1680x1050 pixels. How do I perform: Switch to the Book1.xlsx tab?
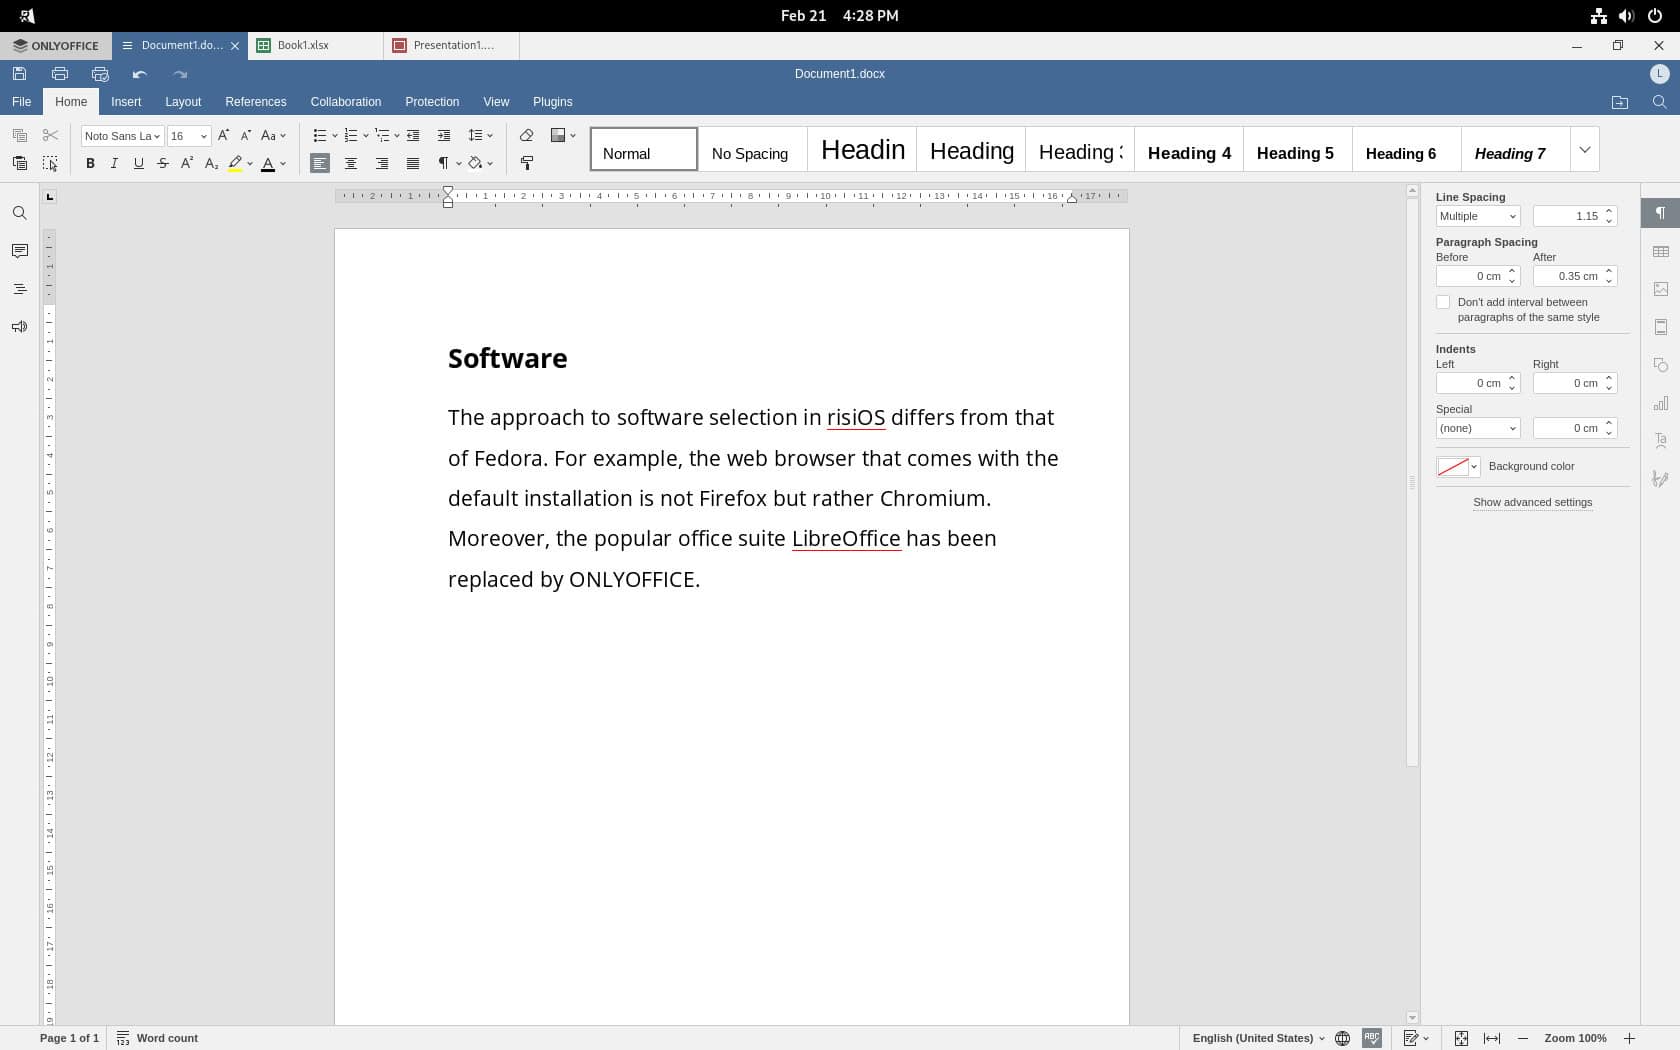[x=303, y=45]
